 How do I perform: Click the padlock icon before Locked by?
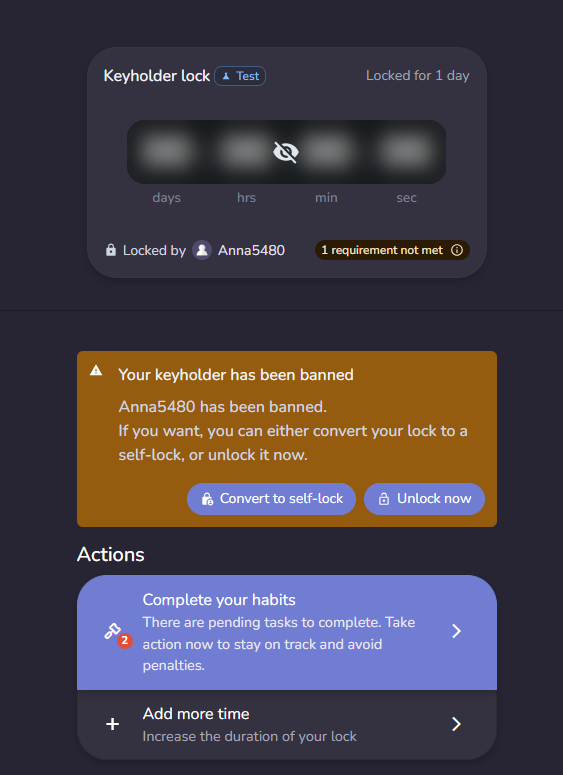click(111, 250)
